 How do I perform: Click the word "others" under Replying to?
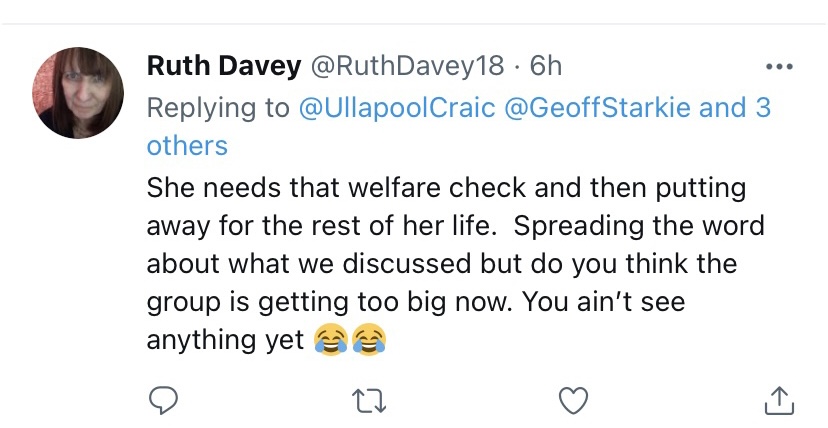coord(187,146)
